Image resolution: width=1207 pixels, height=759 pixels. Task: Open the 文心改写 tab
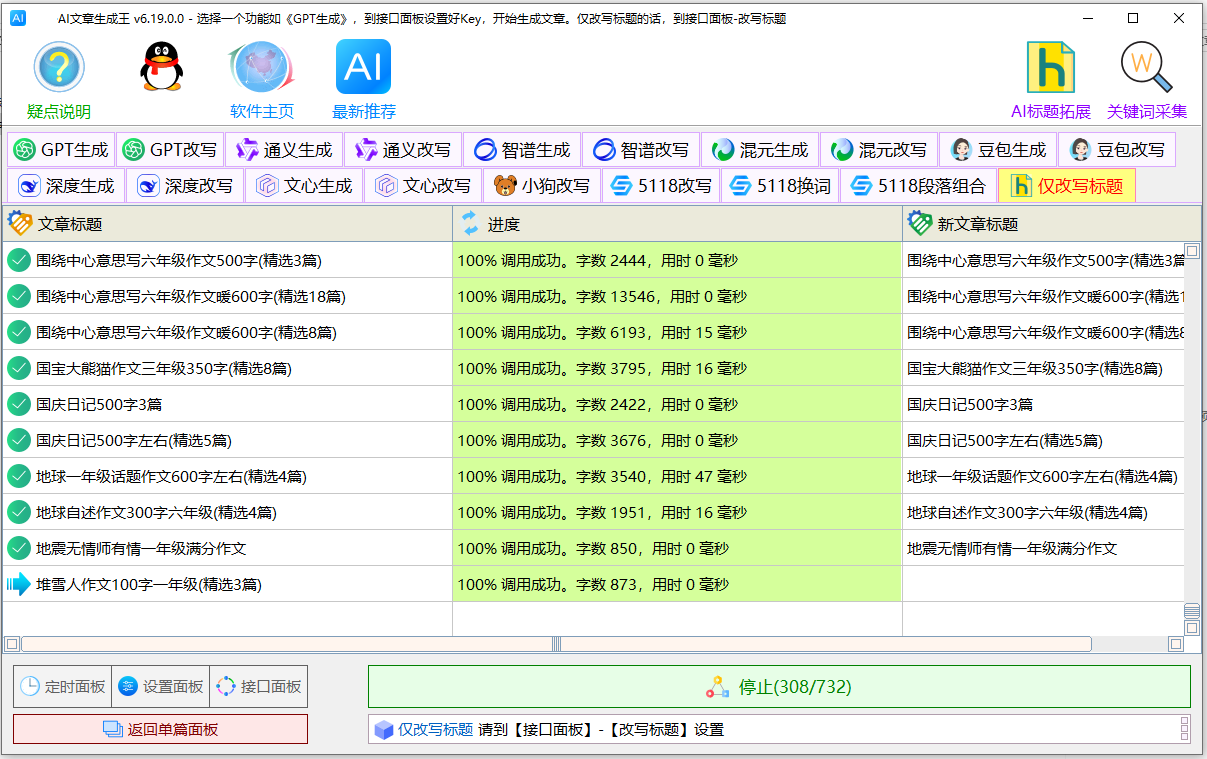(423, 185)
